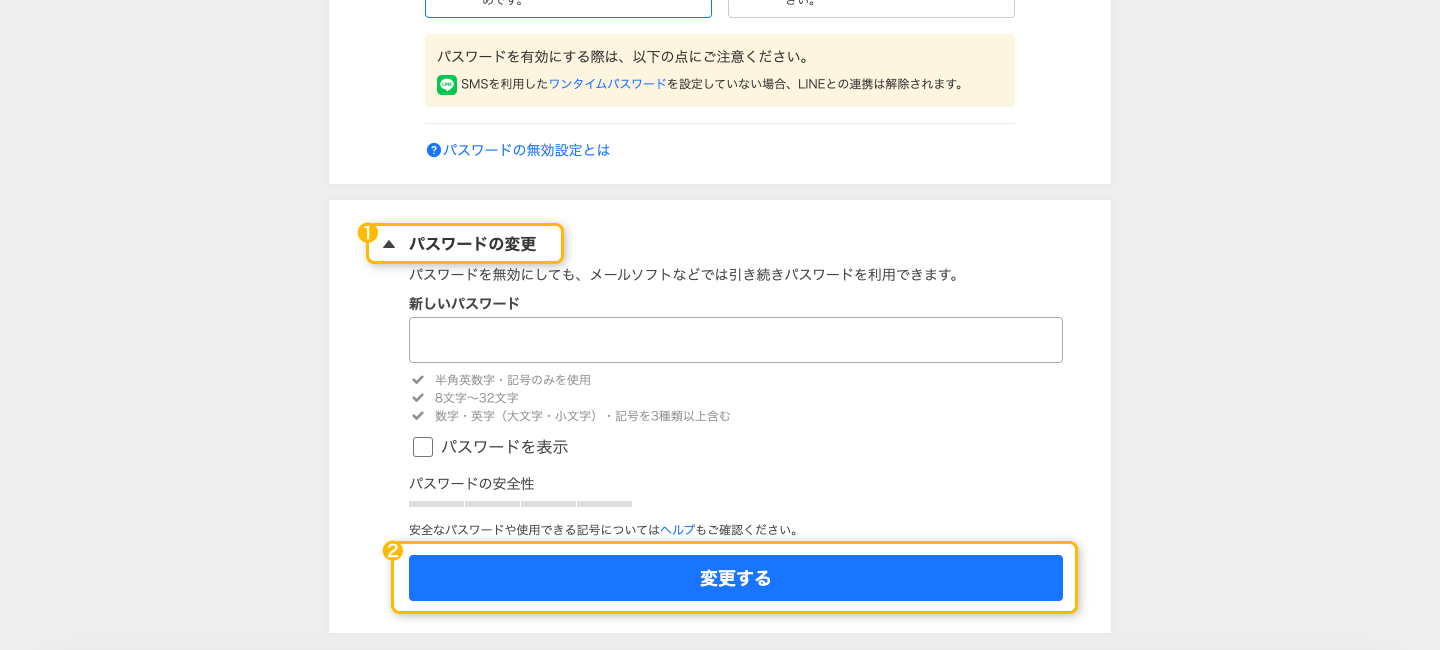Screen dimensions: 1440x650
Task: Open the パスワードの無効設定とは link
Action: click(x=526, y=150)
